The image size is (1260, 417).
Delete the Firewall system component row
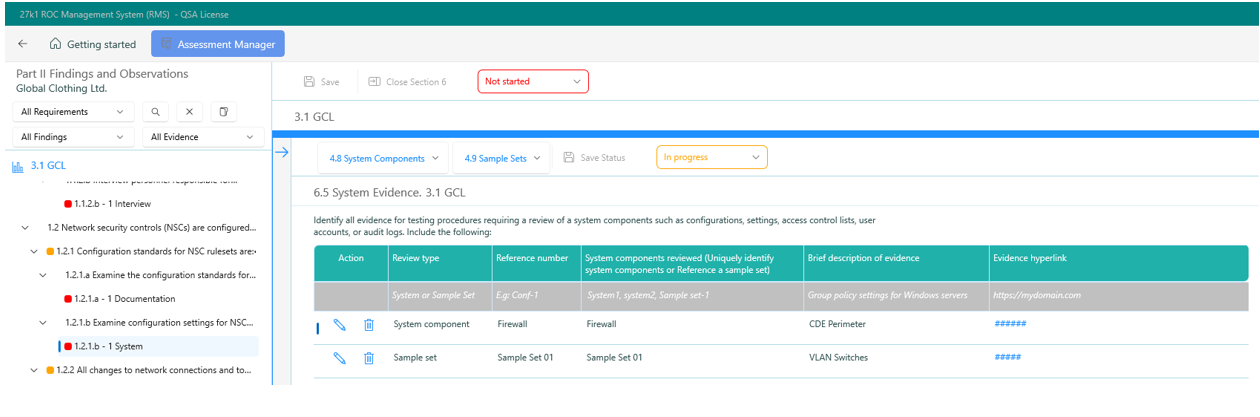368,325
